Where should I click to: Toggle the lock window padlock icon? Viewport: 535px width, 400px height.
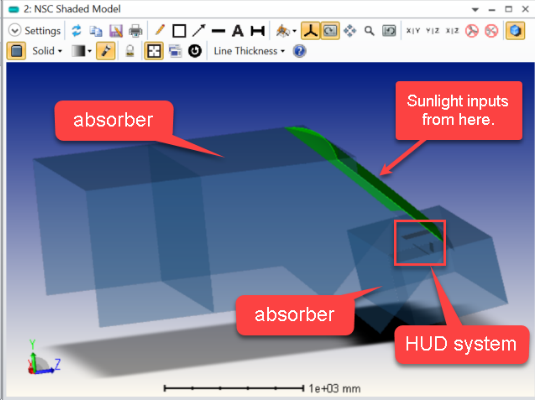tap(130, 51)
